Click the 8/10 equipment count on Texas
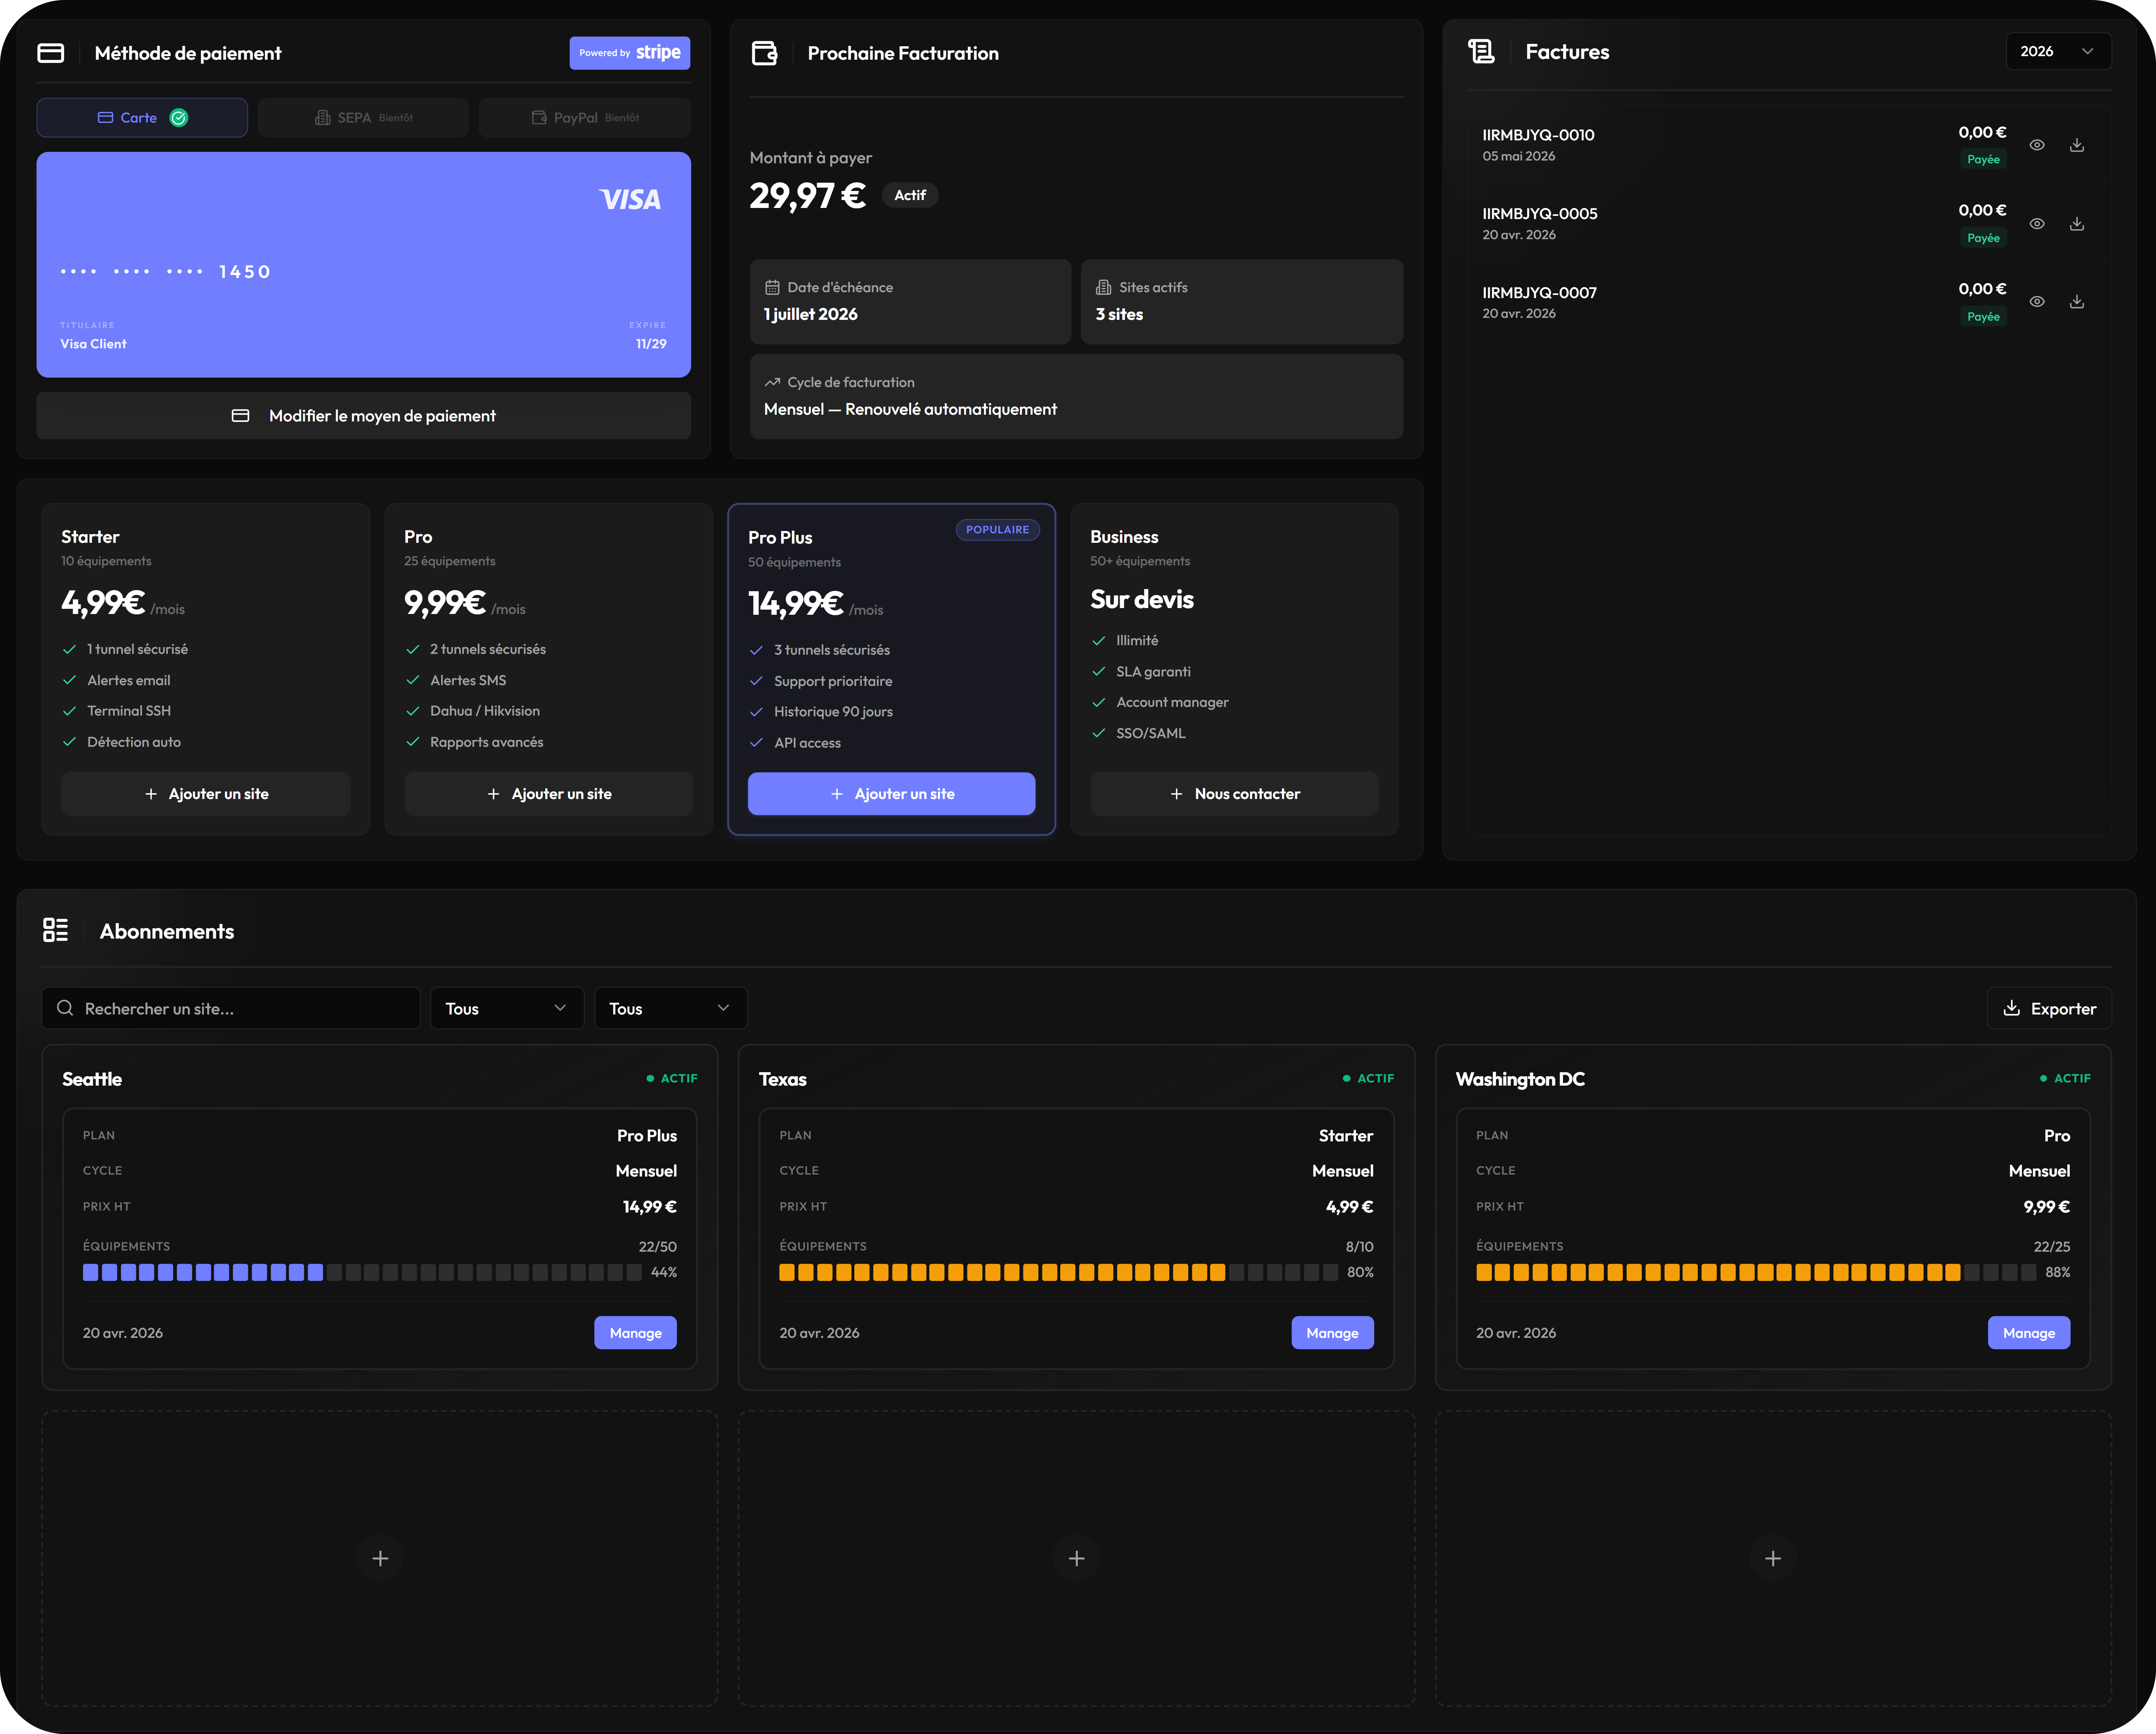 tap(1359, 1247)
